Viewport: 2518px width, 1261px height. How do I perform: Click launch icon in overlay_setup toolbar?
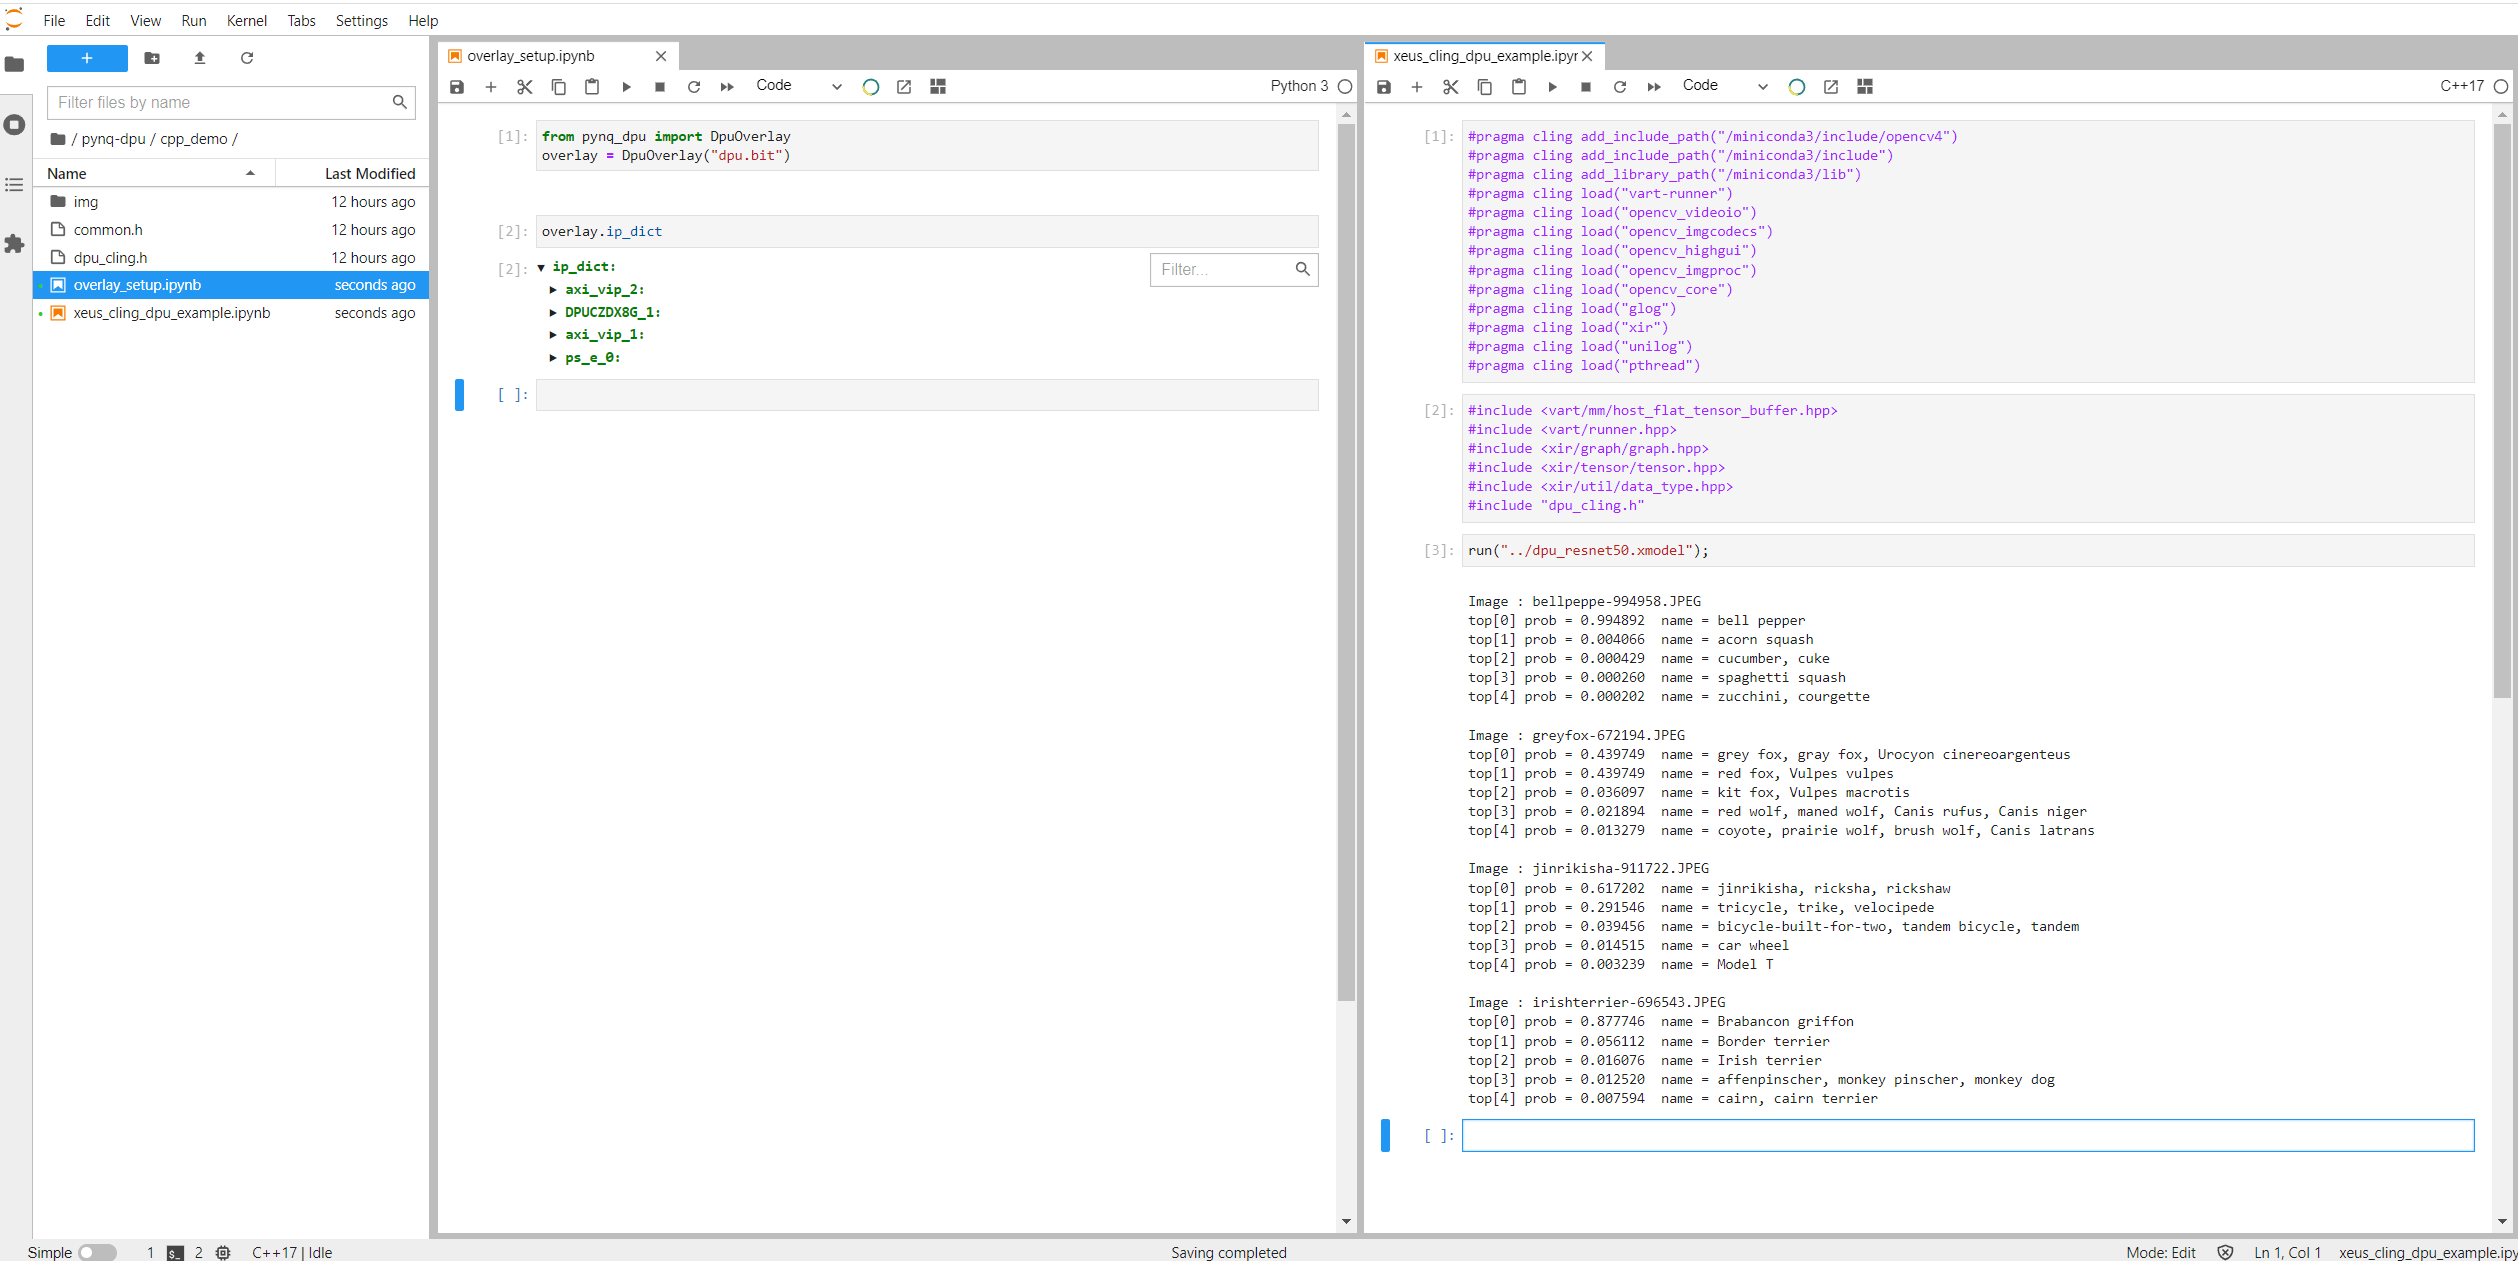pyautogui.click(x=904, y=87)
